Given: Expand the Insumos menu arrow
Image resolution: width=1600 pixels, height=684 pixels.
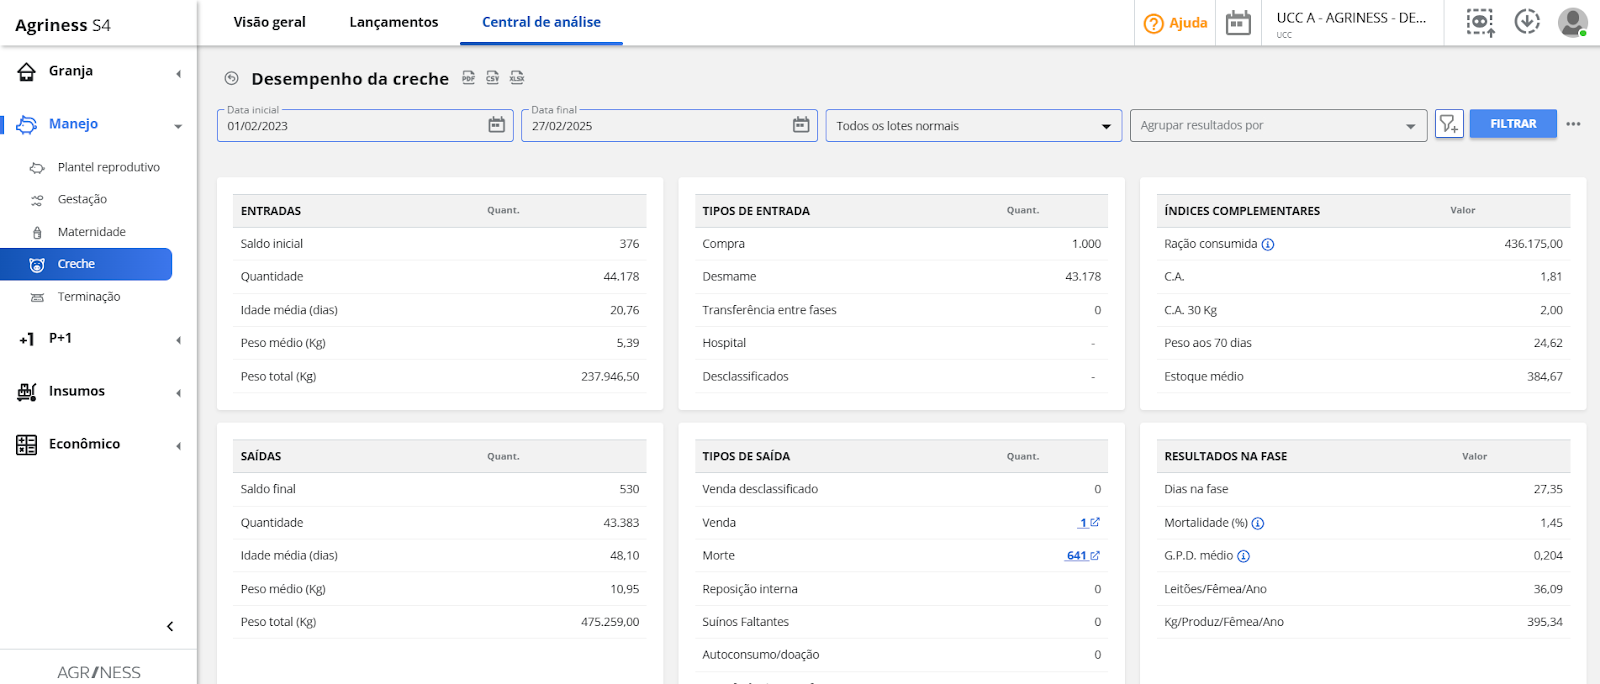Looking at the screenshot, I should click(178, 393).
